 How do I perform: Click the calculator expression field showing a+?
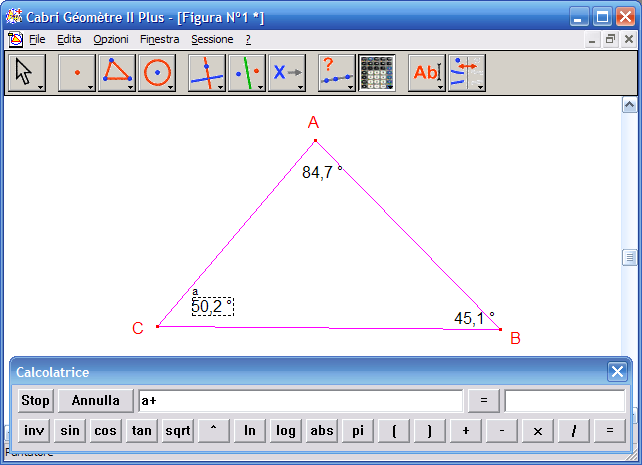(x=301, y=400)
